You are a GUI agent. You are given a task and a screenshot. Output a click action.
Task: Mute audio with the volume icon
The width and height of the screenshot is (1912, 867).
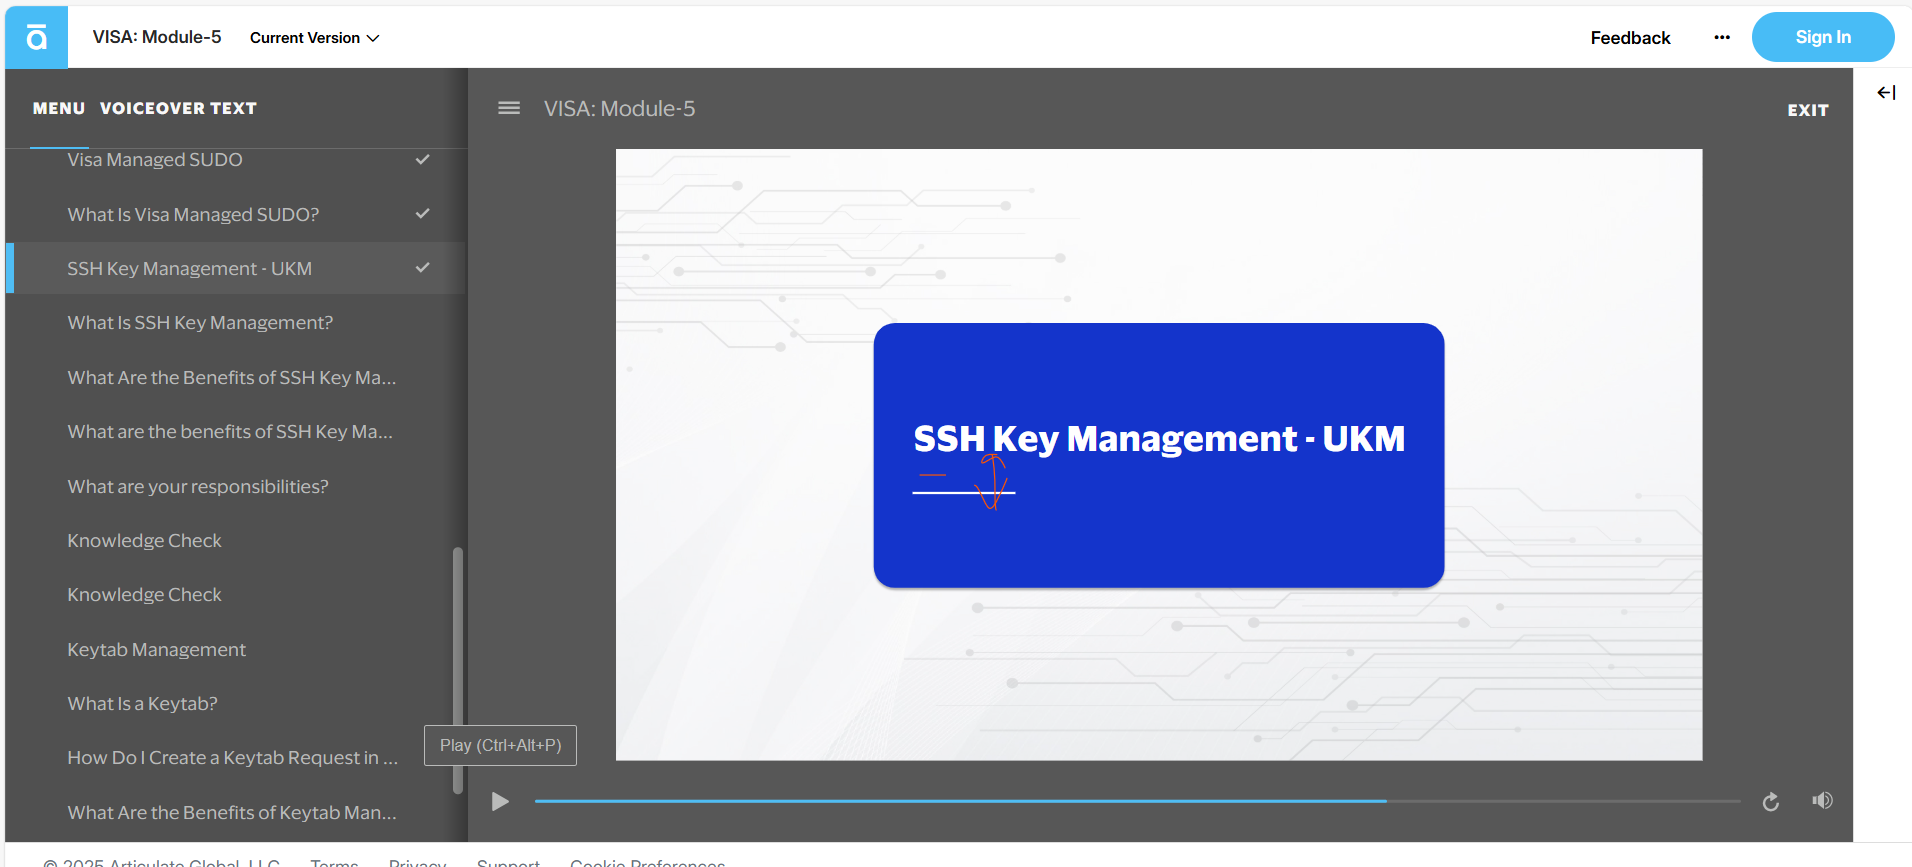(1822, 800)
